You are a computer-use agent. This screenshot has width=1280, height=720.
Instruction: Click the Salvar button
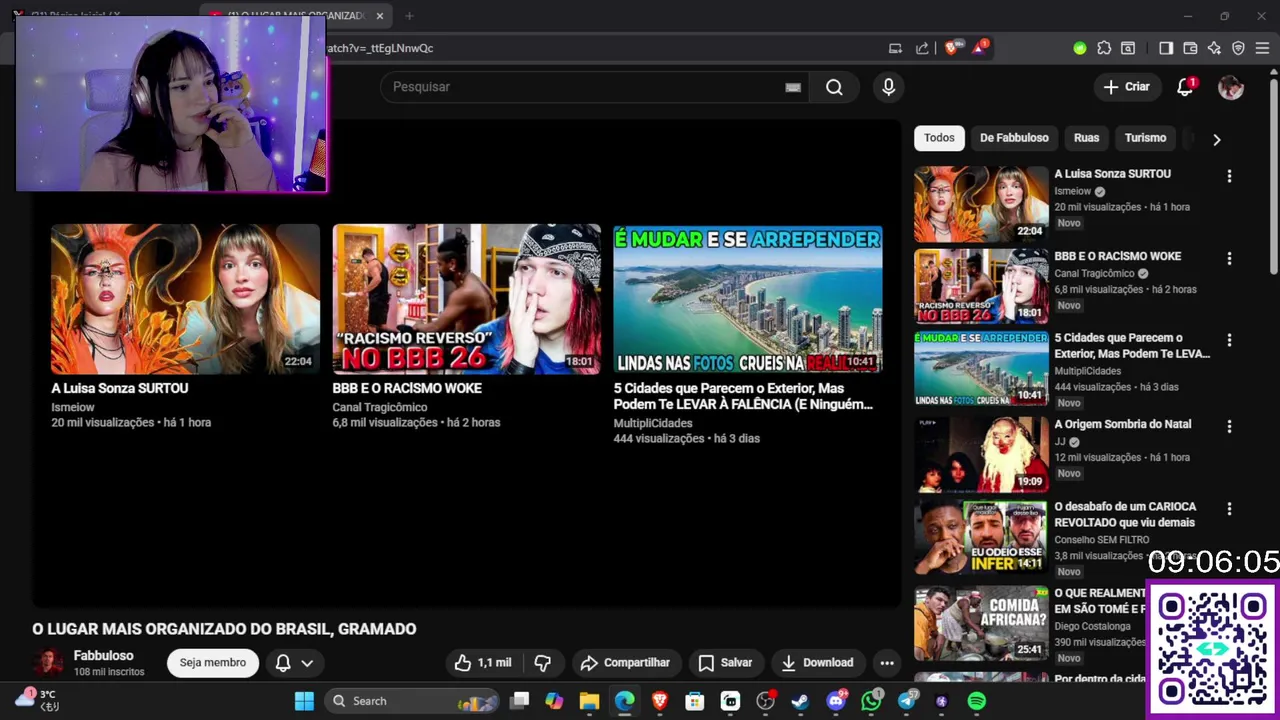click(725, 663)
